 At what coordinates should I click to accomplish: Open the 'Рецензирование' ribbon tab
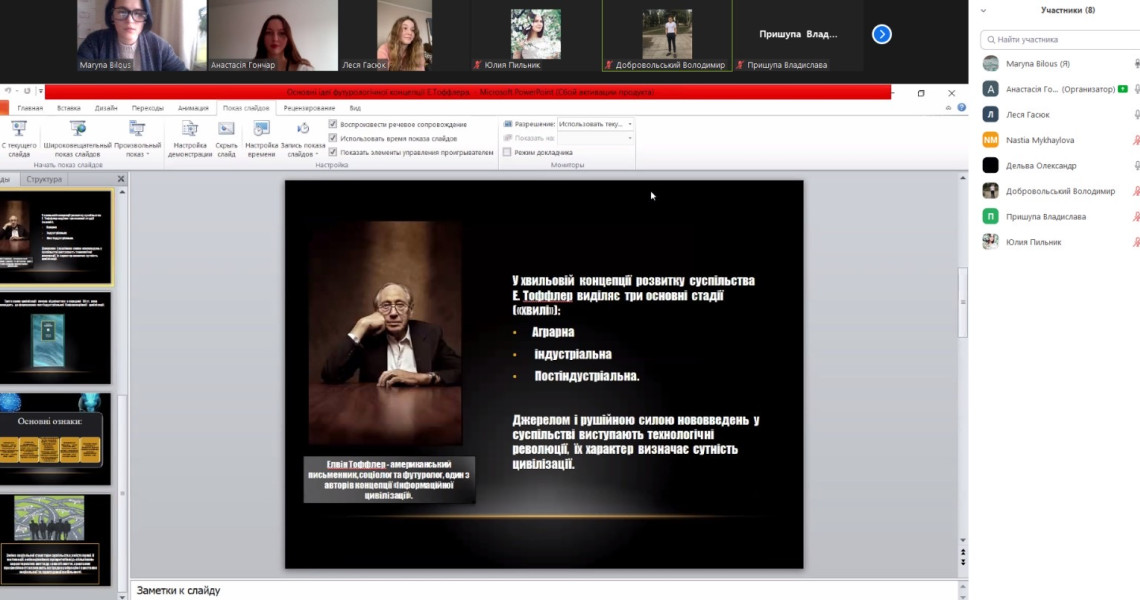click(309, 108)
